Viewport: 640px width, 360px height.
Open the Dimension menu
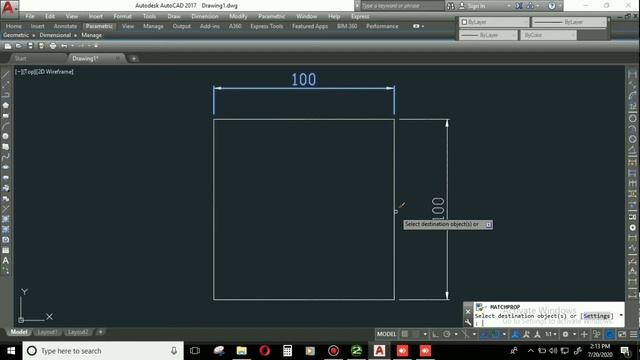pyautogui.click(x=204, y=16)
